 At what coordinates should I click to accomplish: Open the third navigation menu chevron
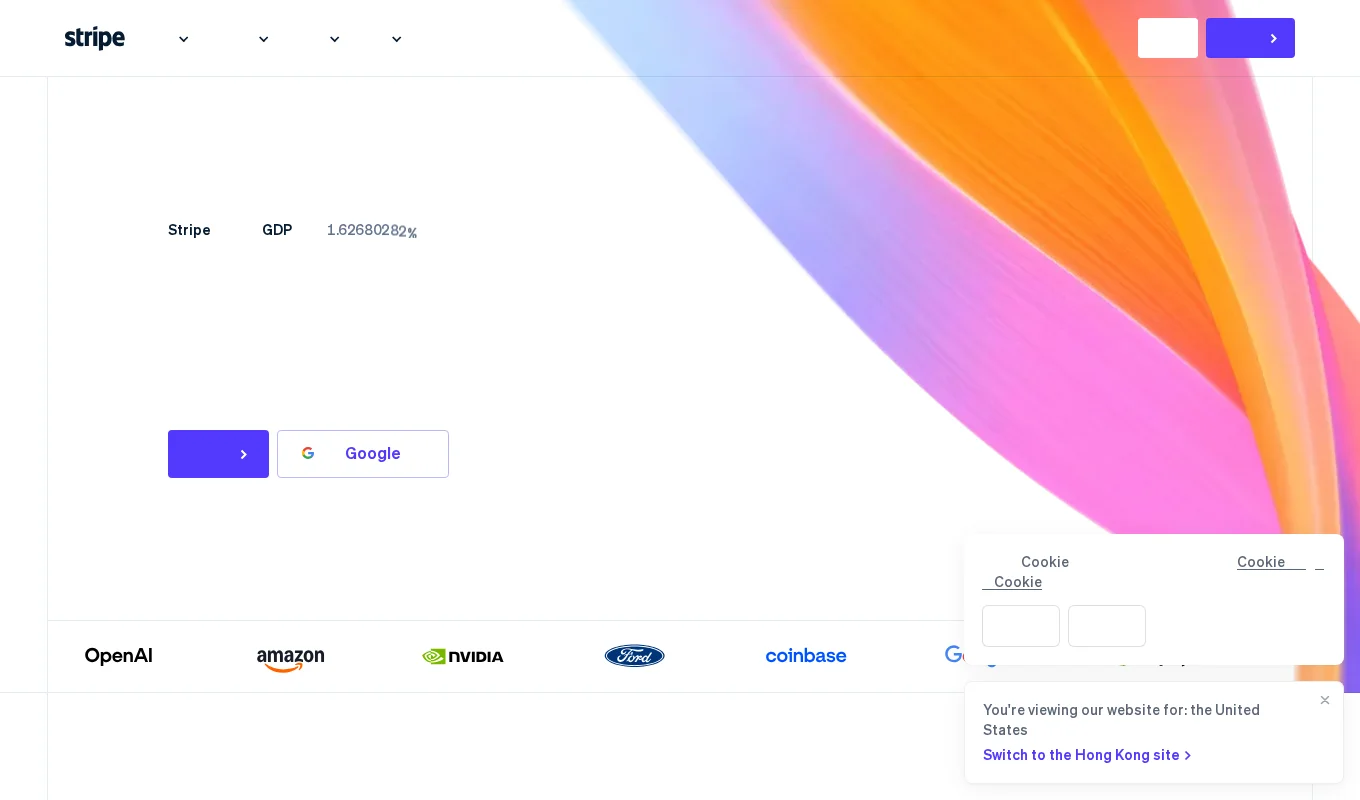(334, 39)
